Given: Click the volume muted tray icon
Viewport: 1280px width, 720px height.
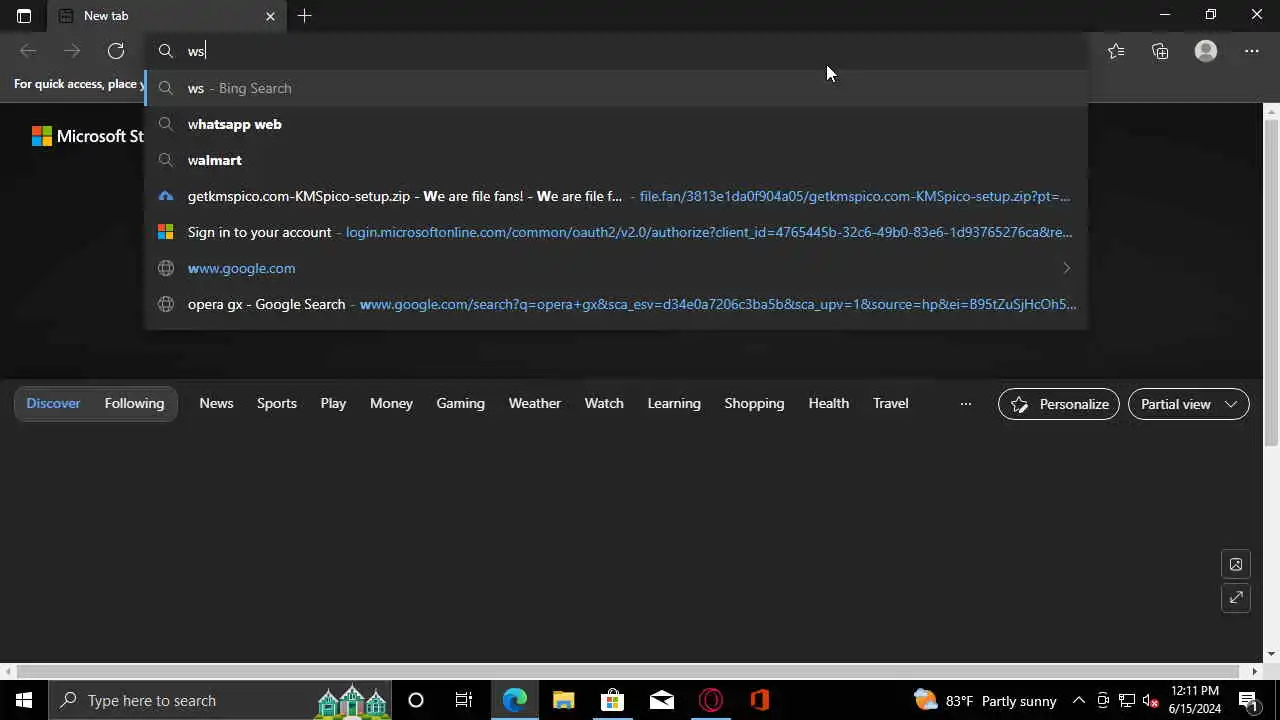Looking at the screenshot, I should pos(1151,700).
